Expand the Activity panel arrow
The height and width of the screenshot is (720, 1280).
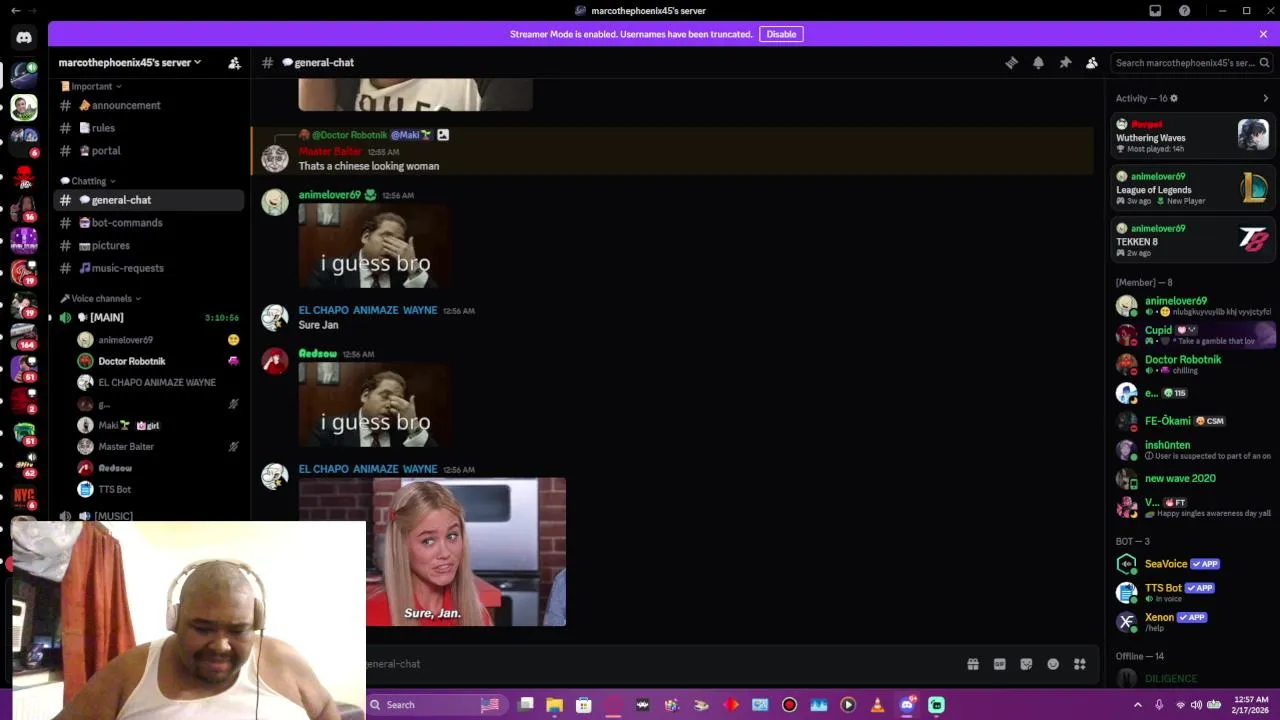(x=1265, y=98)
